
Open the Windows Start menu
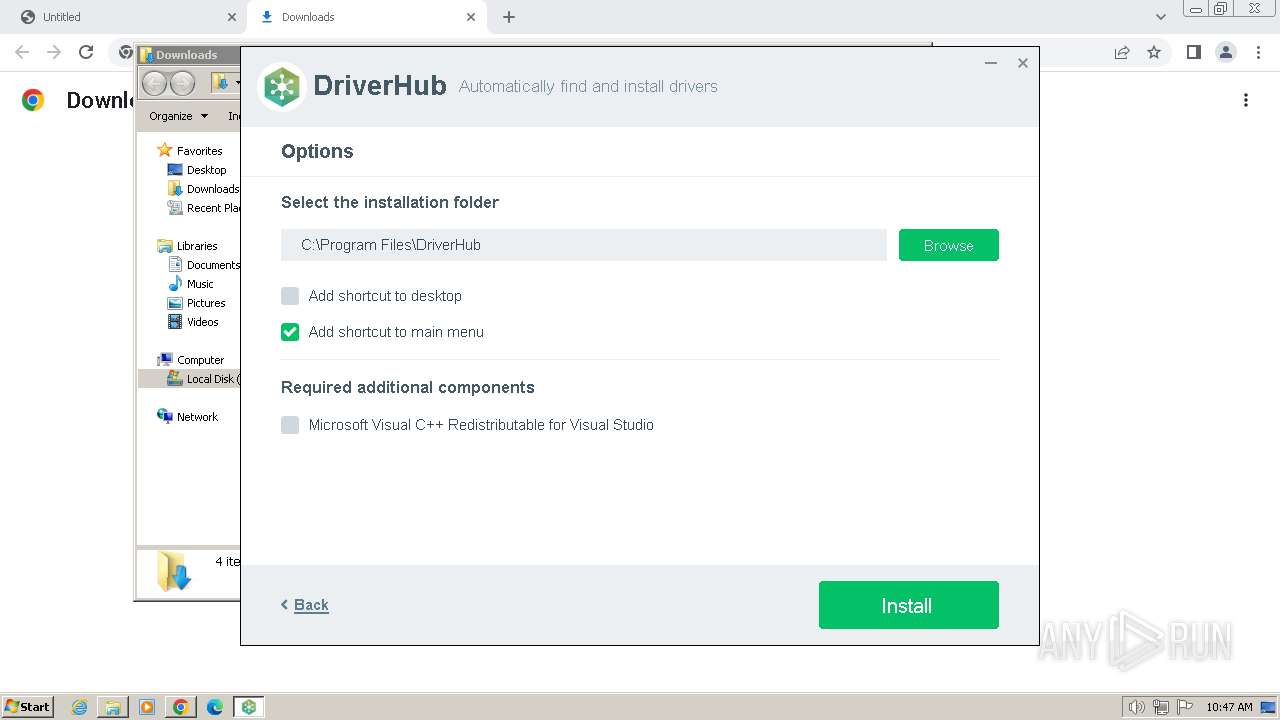tap(27, 707)
